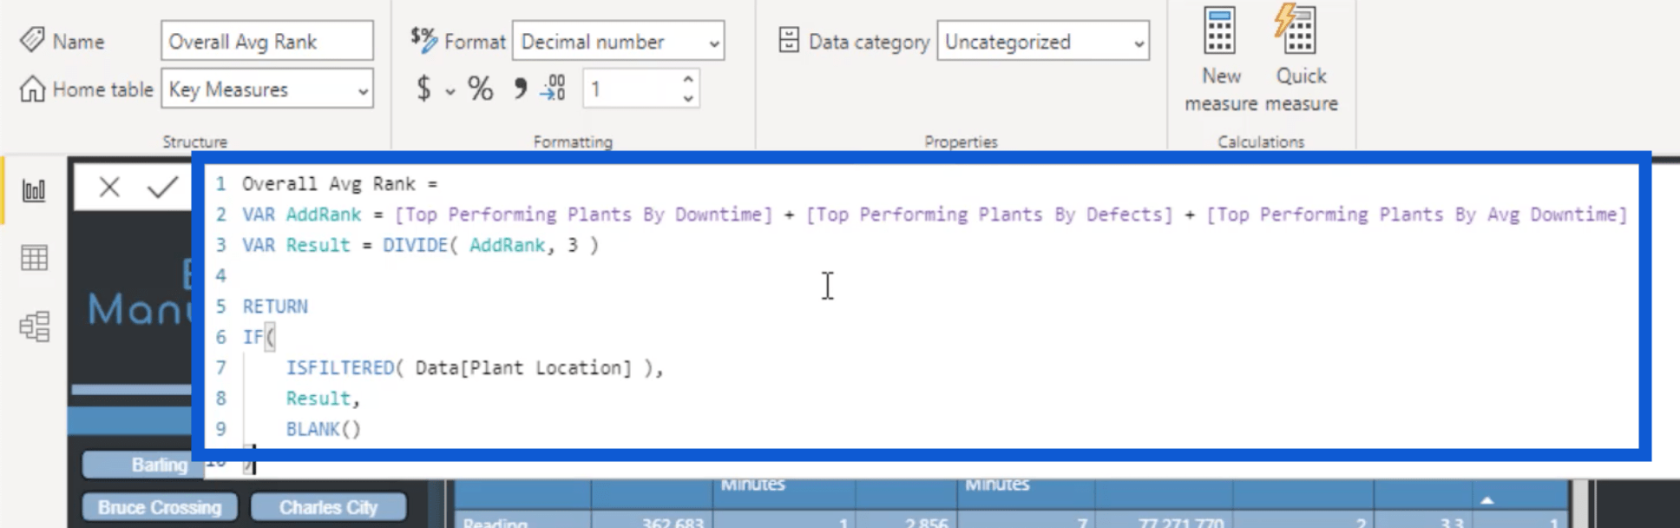The image size is (1680, 528).
Task: Click '[Top Performing Plants By Defects]' measure reference
Action: pyautogui.click(x=989, y=215)
